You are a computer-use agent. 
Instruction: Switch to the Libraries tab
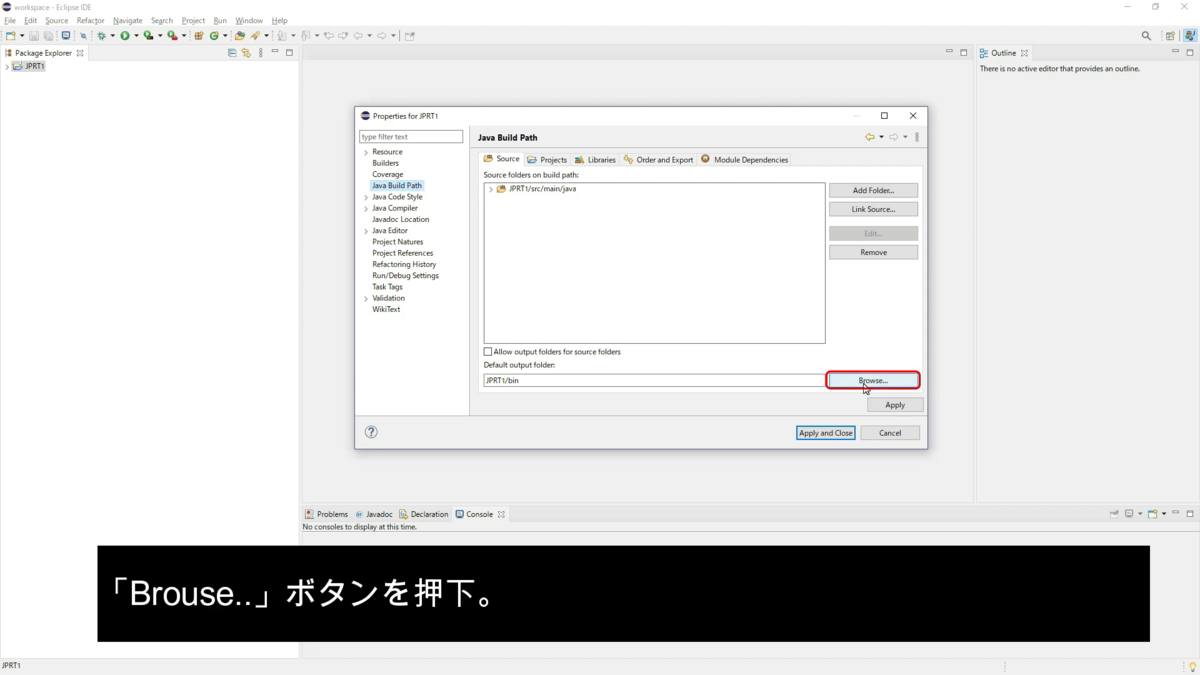tap(595, 160)
